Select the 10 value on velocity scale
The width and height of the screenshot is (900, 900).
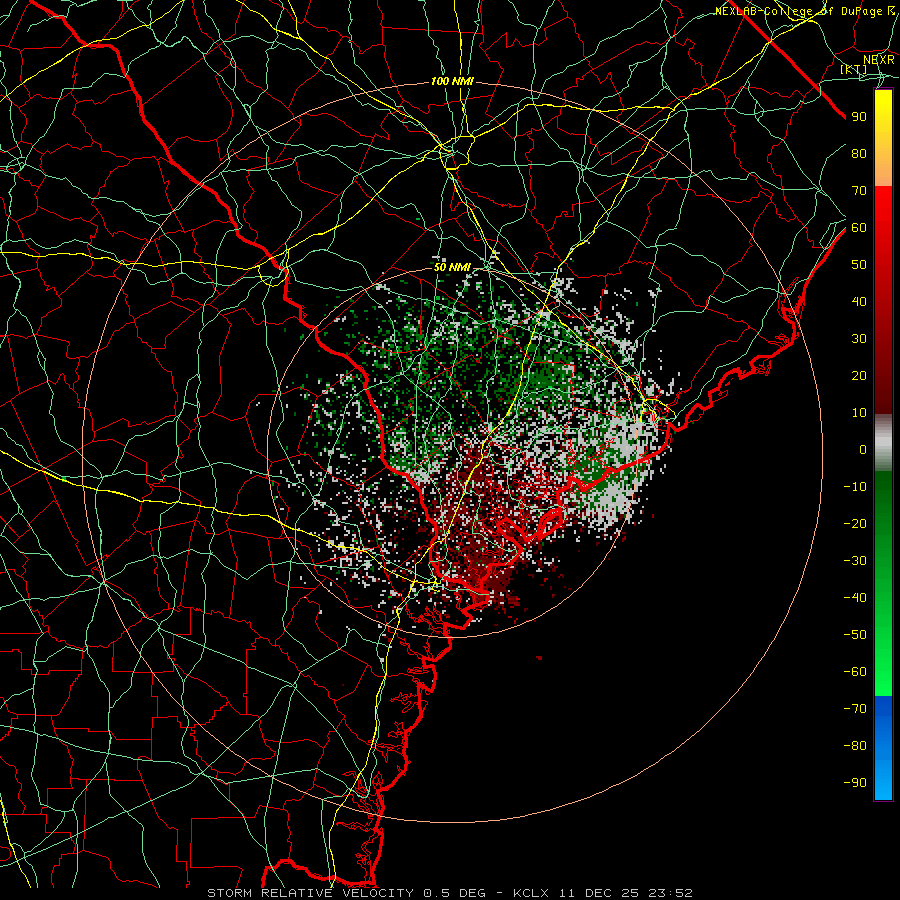(x=859, y=413)
